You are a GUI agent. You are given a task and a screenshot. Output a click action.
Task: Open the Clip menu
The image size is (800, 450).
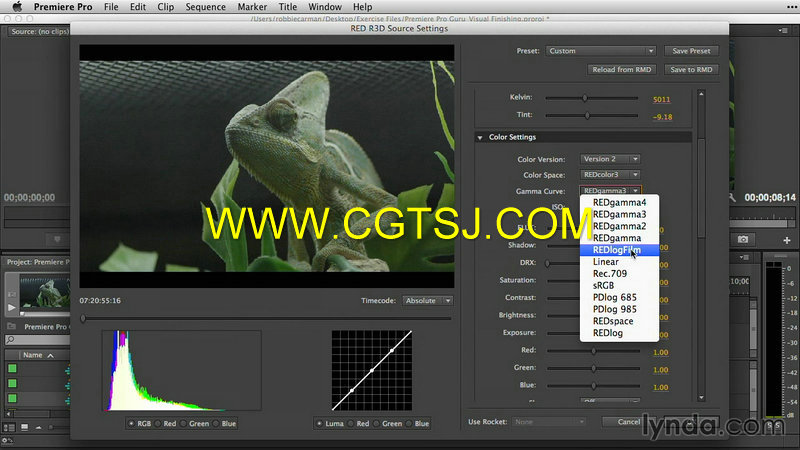(x=165, y=7)
